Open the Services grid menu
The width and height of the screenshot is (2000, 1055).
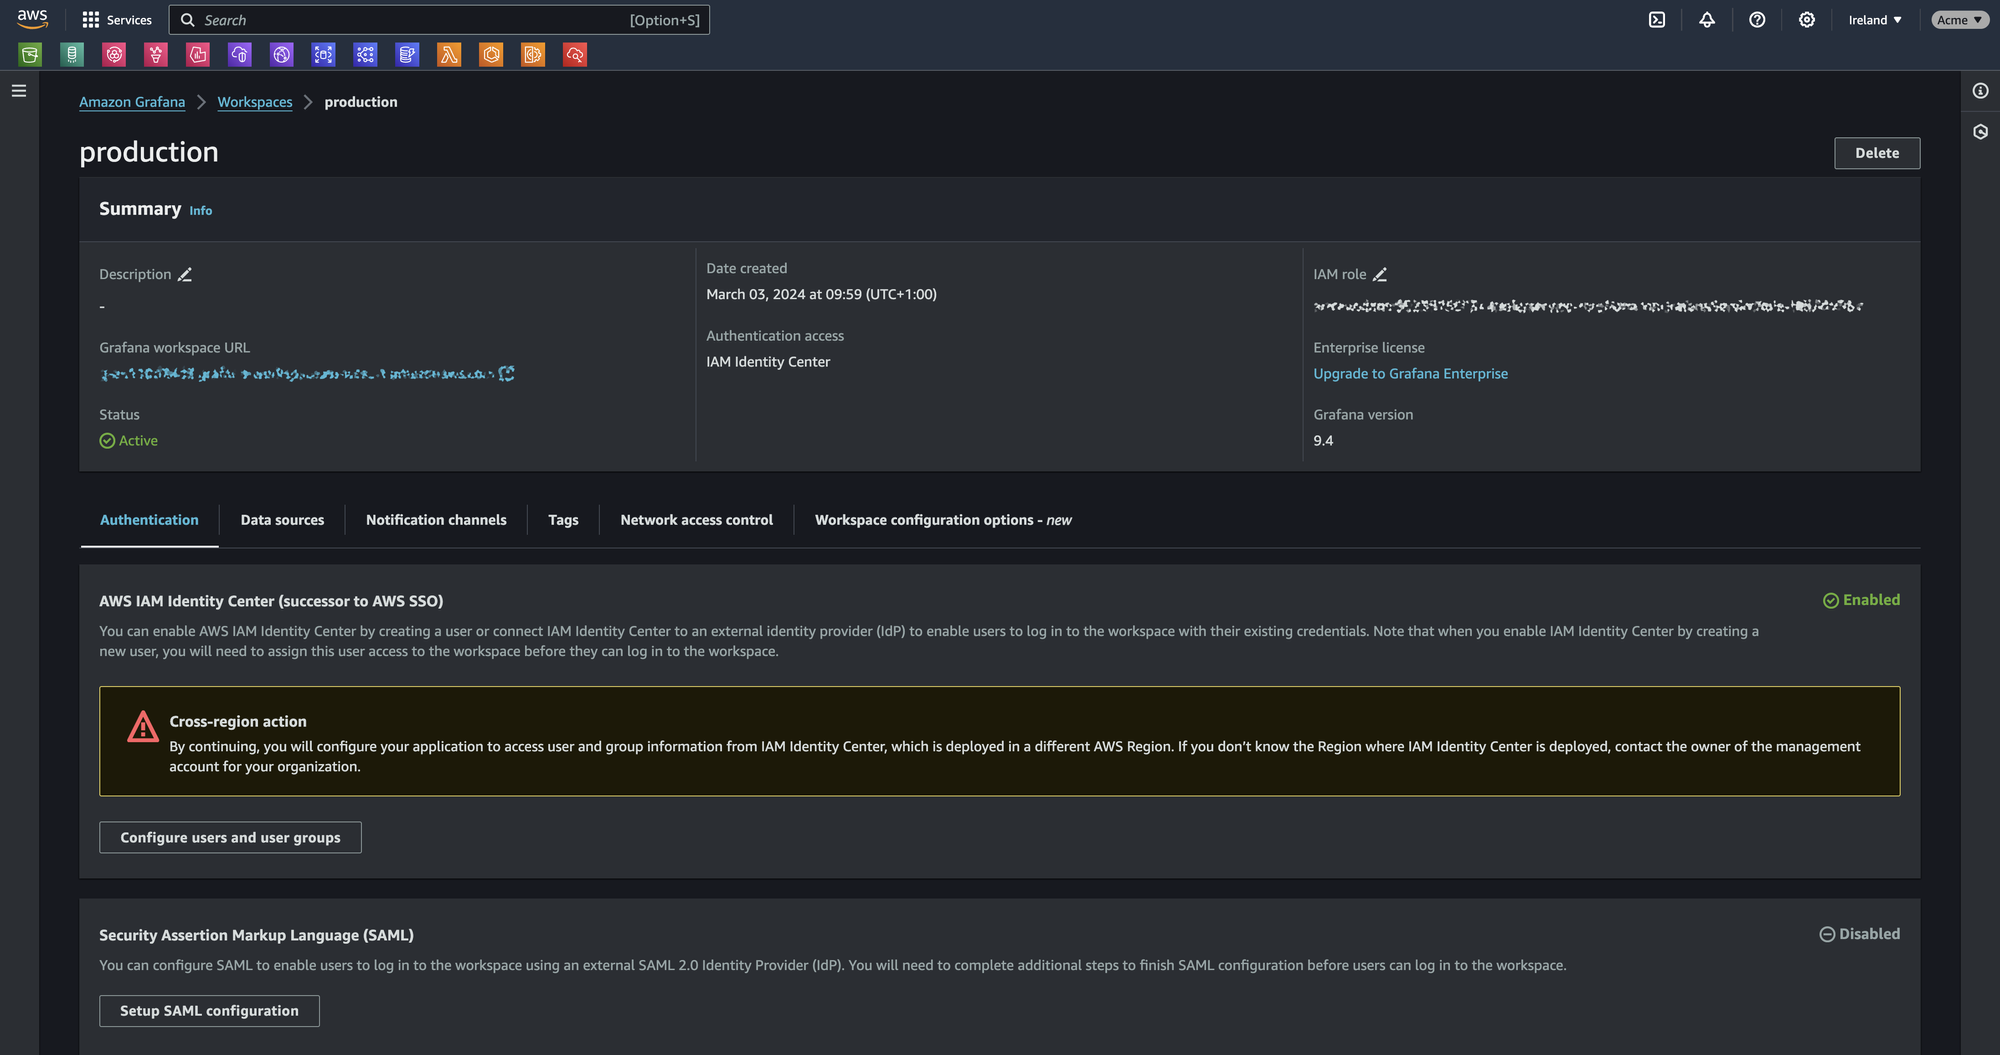pyautogui.click(x=117, y=20)
